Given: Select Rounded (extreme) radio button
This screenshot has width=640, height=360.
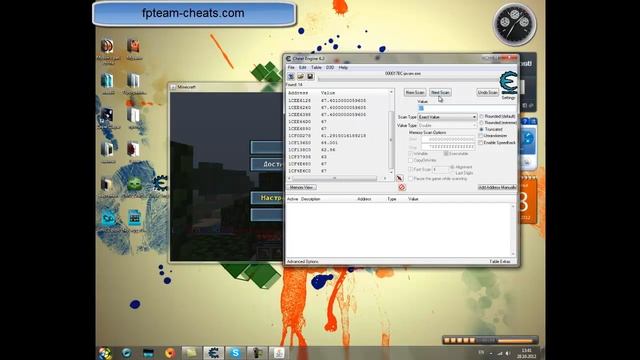Looking at the screenshot, I should click(x=482, y=122).
